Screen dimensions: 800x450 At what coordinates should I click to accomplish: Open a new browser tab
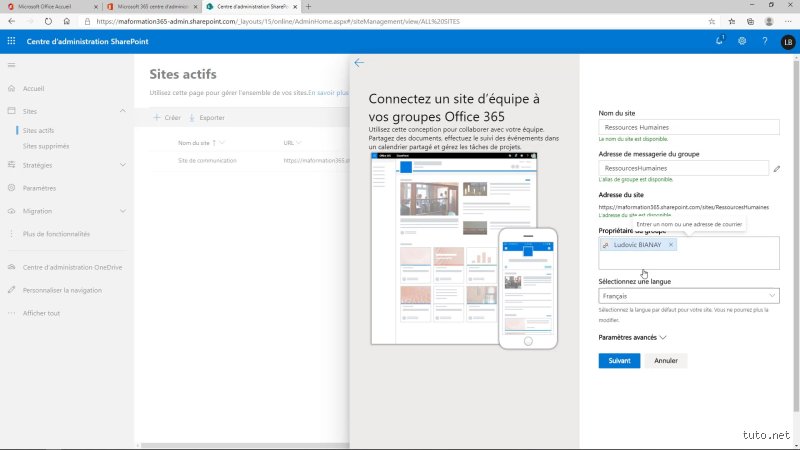pos(308,7)
